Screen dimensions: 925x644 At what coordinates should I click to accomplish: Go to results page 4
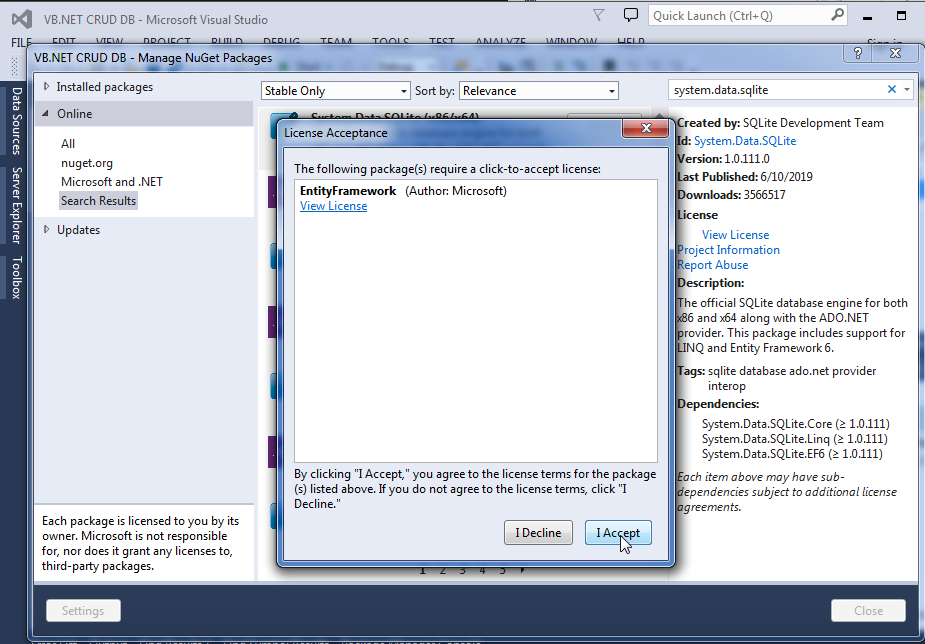click(482, 570)
